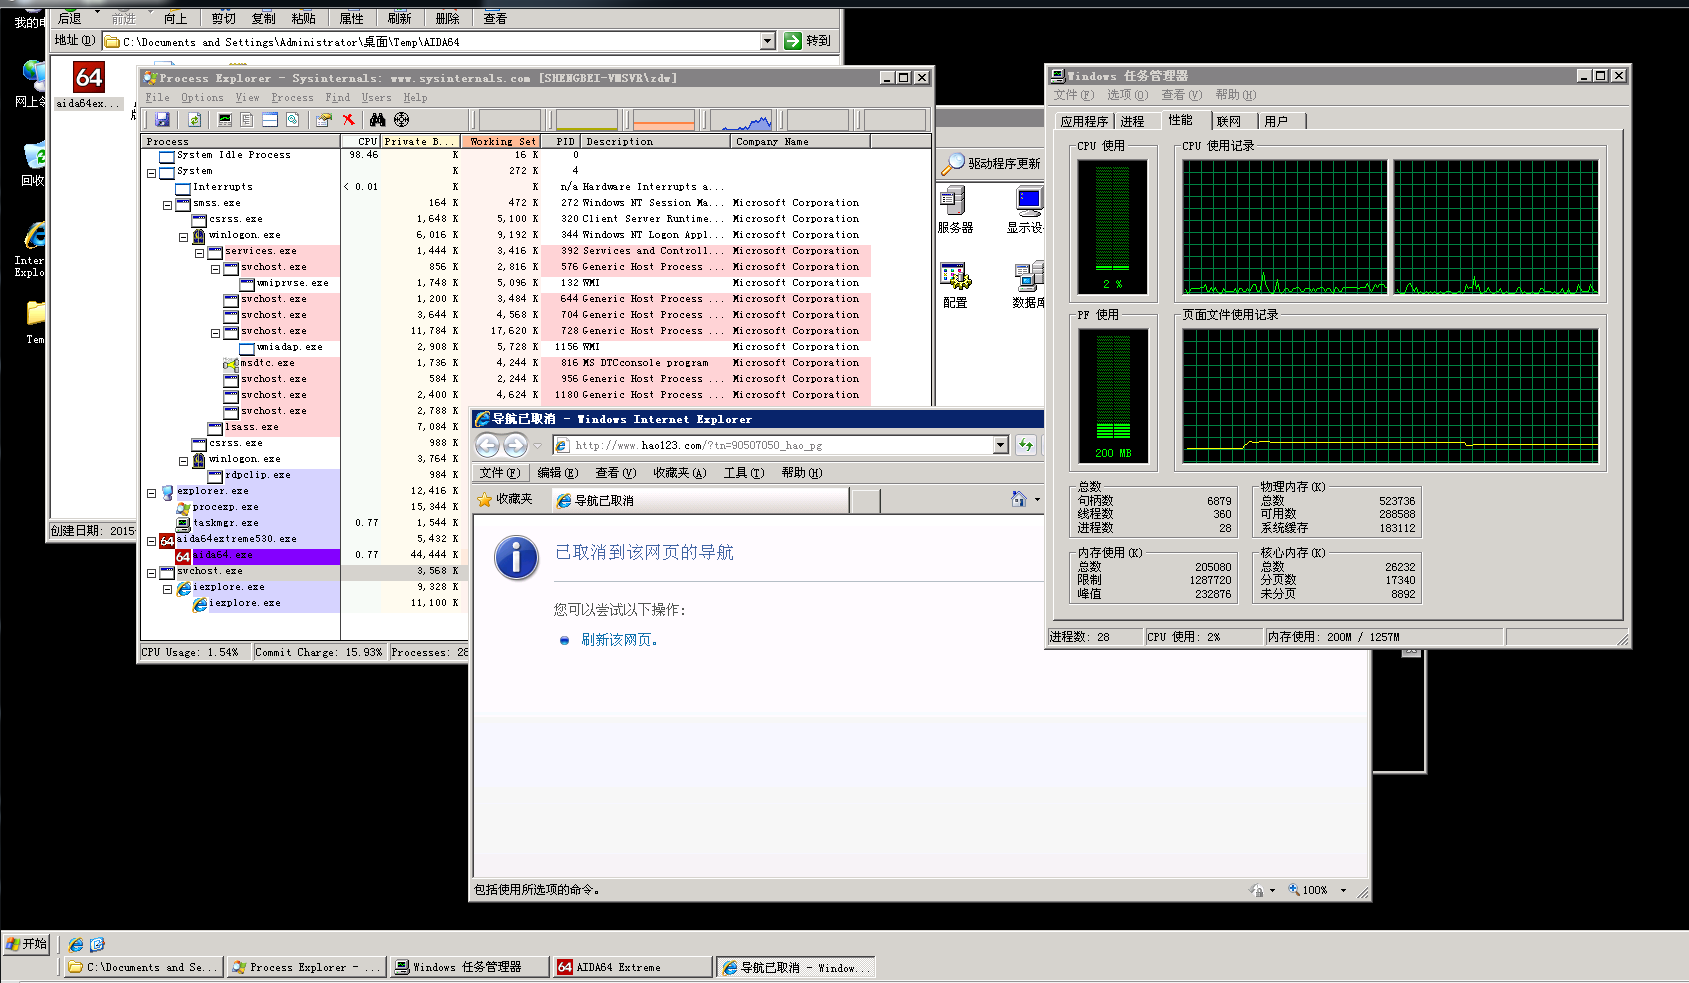Click 驱动程序更新 button in background window
Image resolution: width=1689 pixels, height=983 pixels.
(992, 163)
